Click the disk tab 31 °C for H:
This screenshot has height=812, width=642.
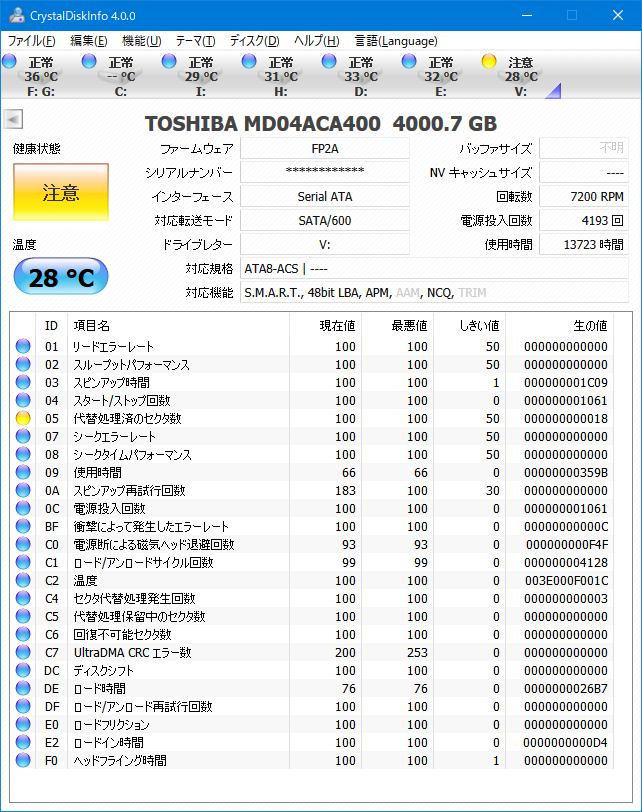click(x=281, y=76)
